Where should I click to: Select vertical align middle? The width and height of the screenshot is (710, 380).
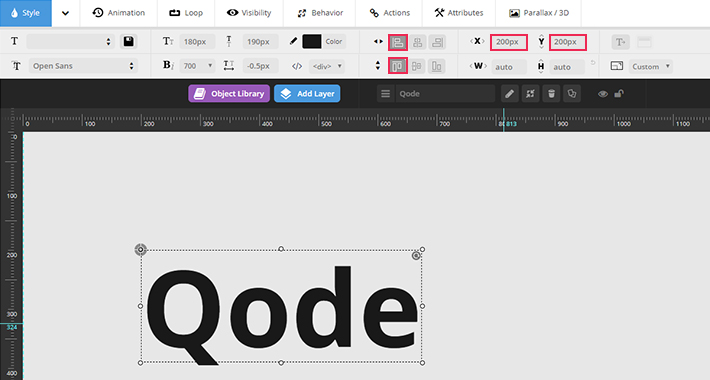coord(417,66)
